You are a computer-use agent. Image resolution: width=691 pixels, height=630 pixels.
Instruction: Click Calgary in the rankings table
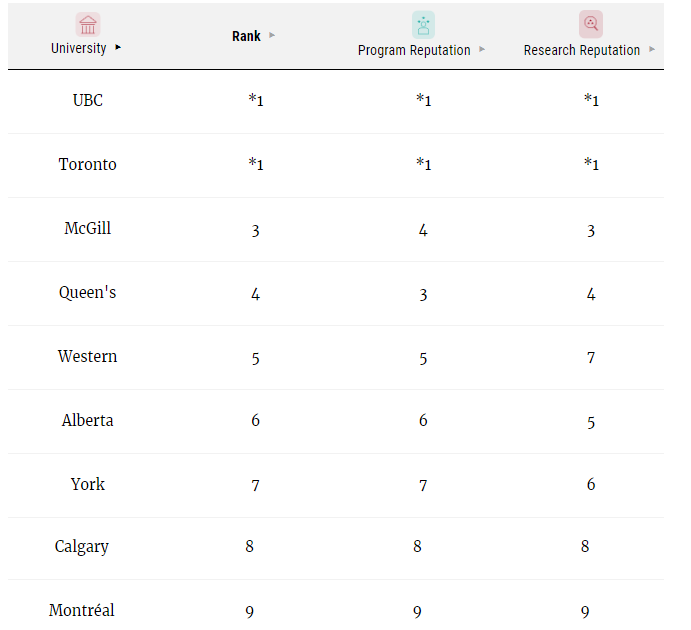pos(82,546)
